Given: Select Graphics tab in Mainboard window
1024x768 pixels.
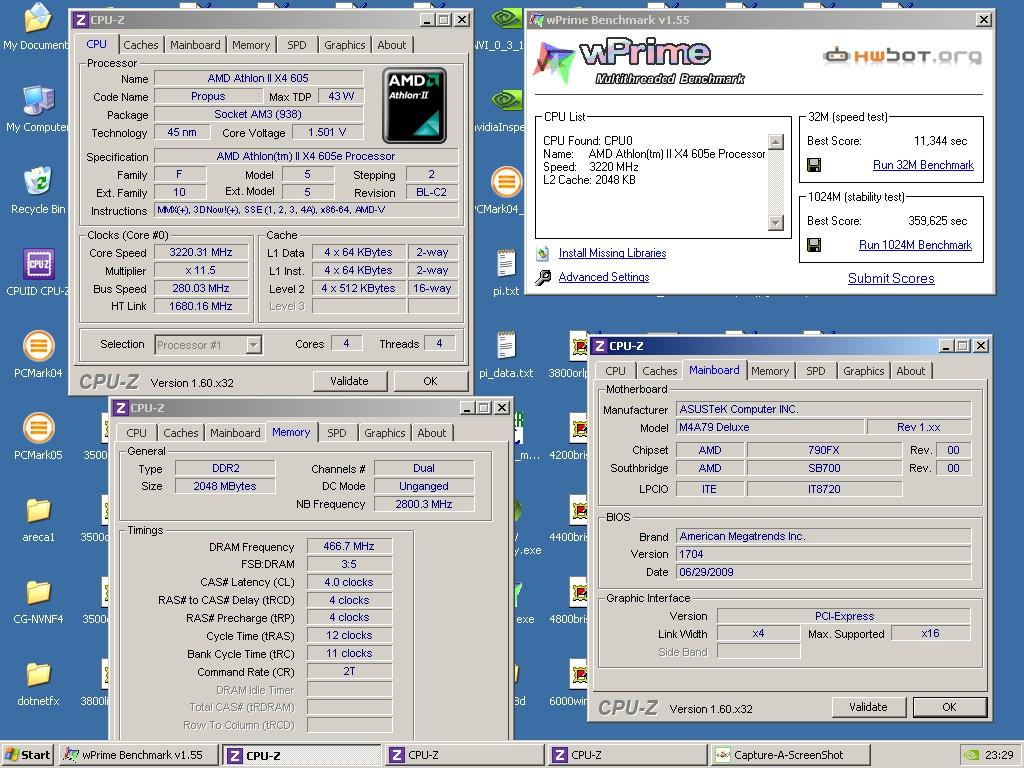Looking at the screenshot, I should [863, 371].
